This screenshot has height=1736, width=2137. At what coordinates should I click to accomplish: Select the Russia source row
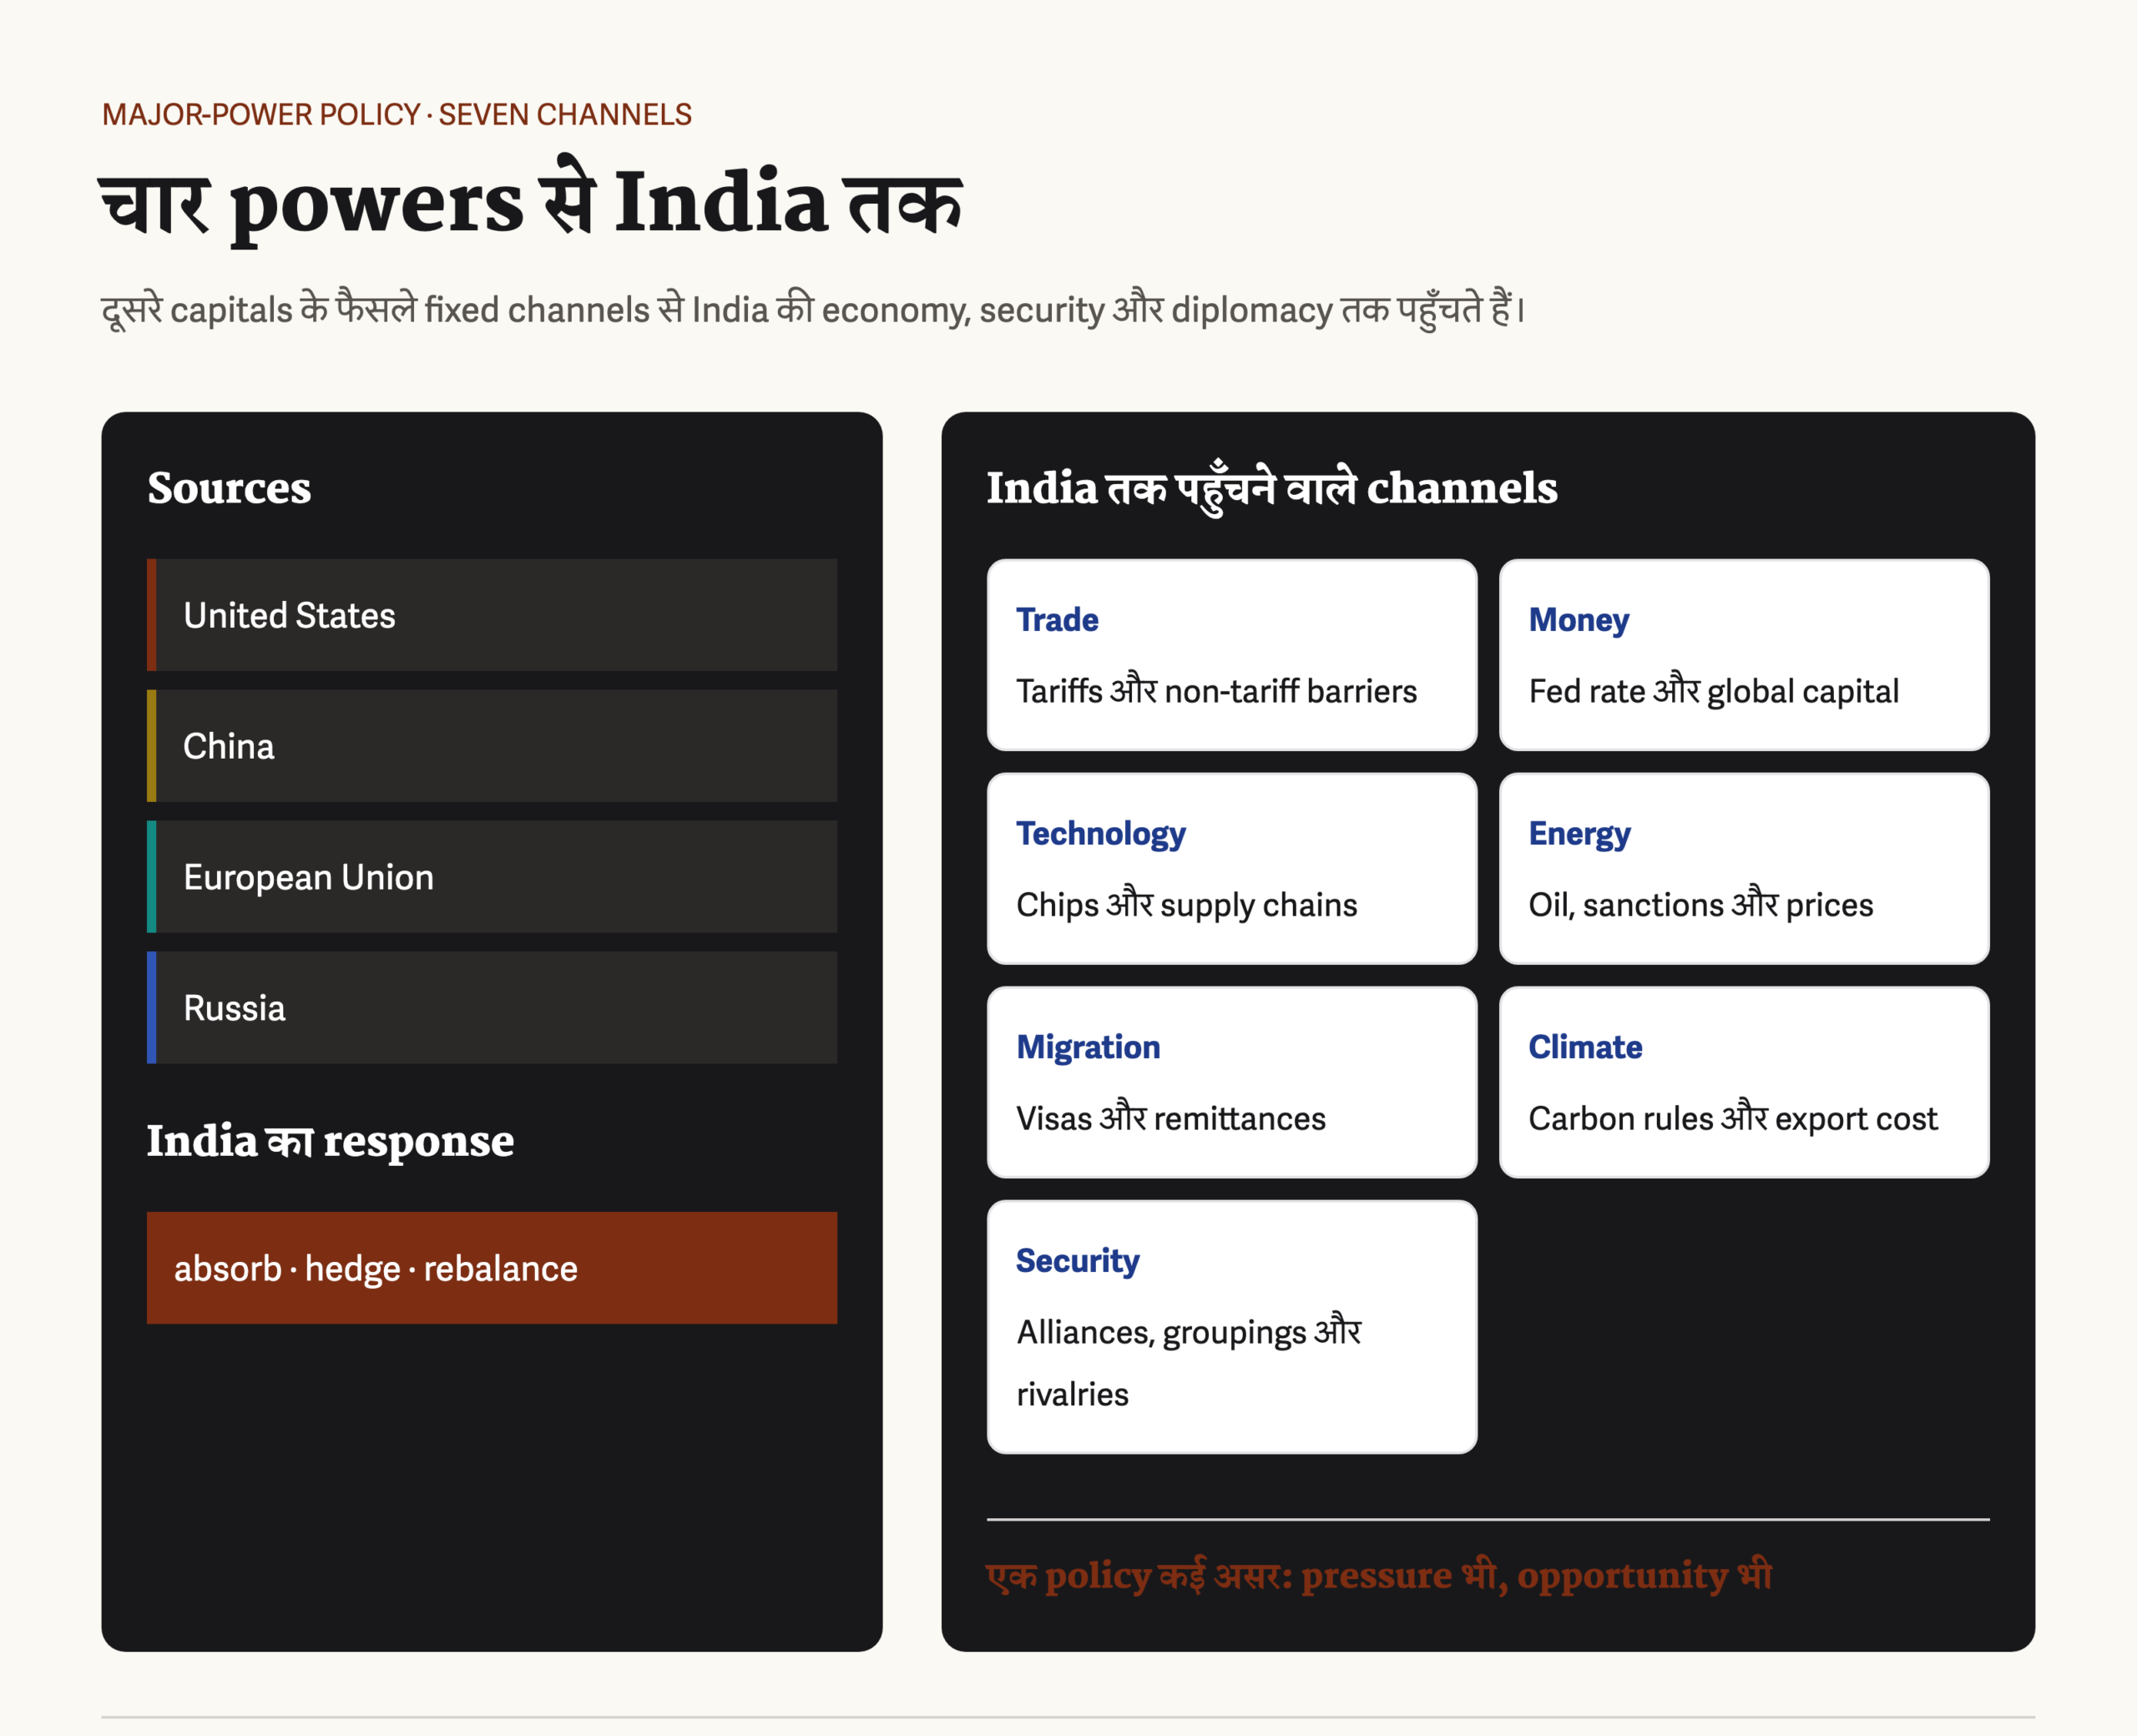click(x=492, y=1007)
